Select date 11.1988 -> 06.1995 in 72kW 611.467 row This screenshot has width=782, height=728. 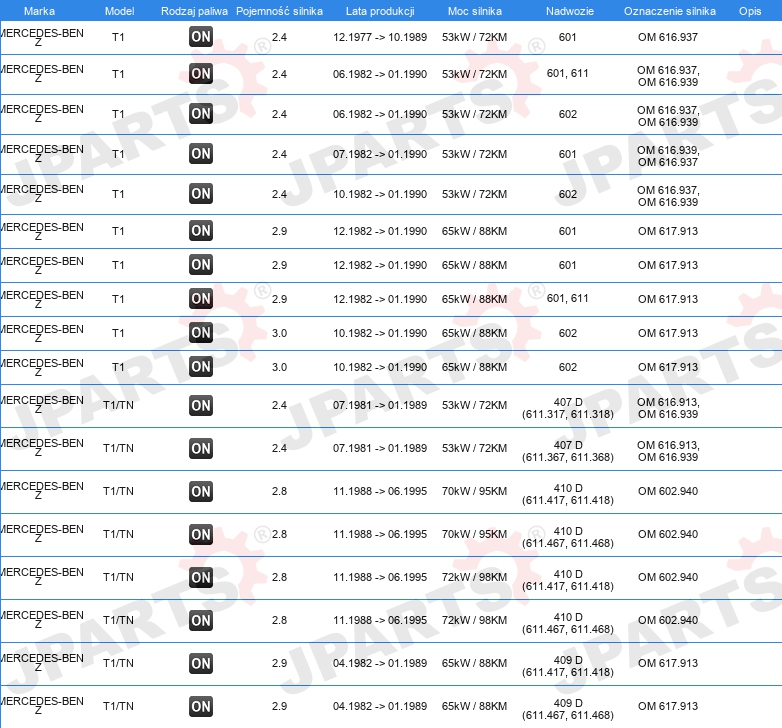pyautogui.click(x=380, y=620)
